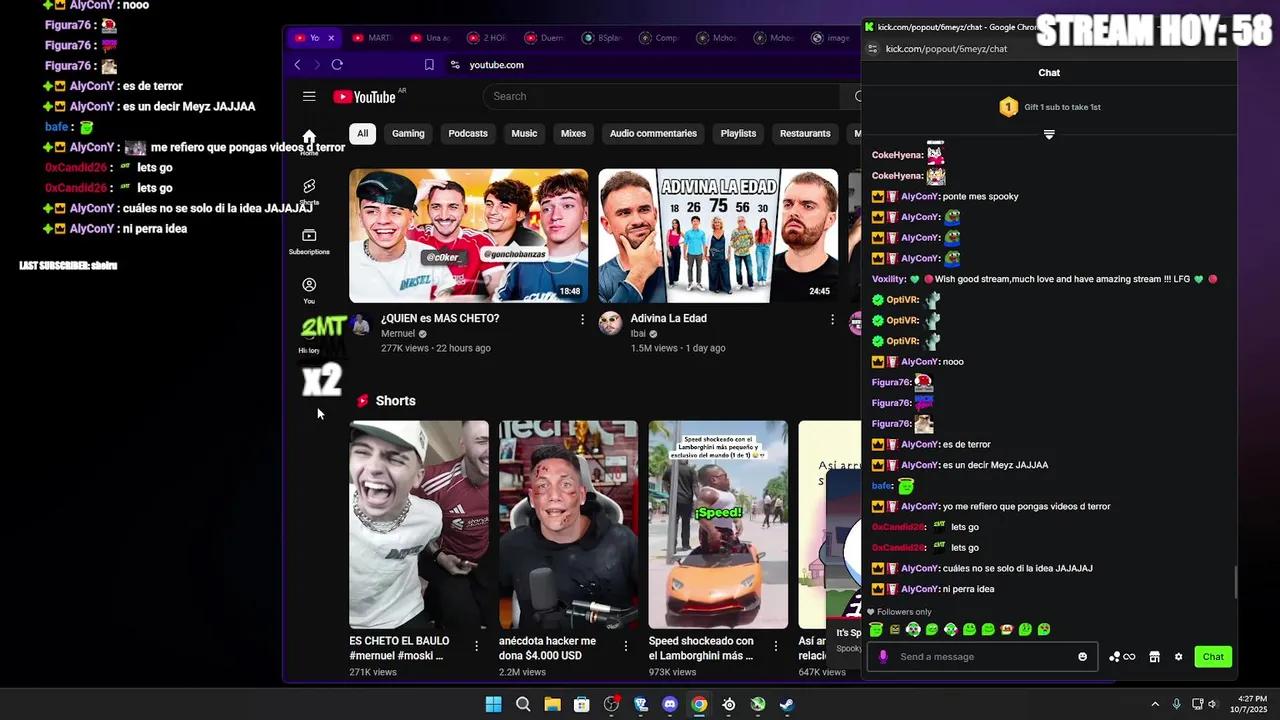The image size is (1280, 720).
Task: Open Windows taskbar search
Action: pos(523,705)
